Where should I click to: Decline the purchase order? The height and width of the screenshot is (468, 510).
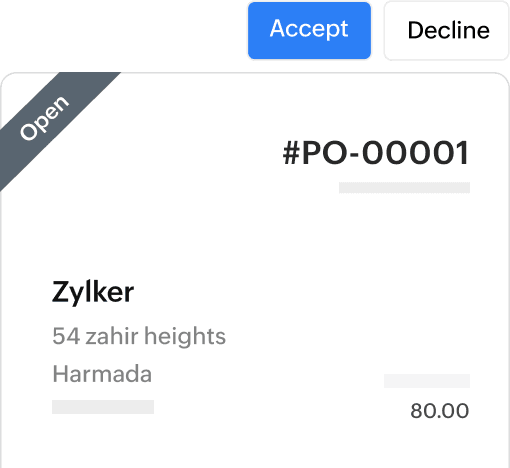(x=447, y=30)
